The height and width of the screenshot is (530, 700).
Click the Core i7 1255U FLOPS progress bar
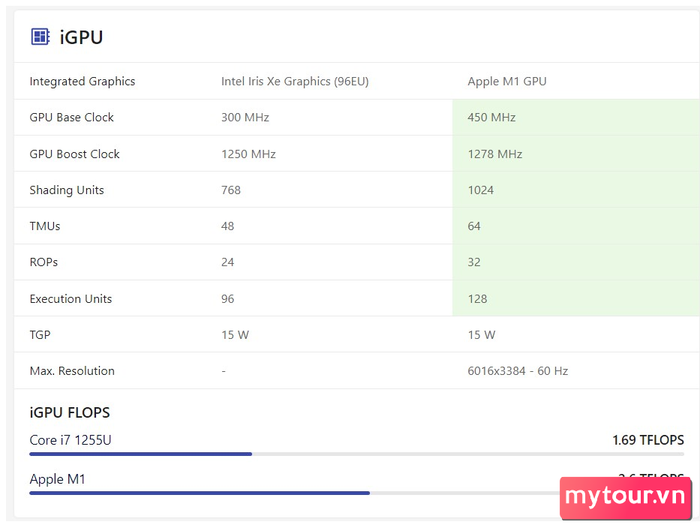(x=357, y=454)
